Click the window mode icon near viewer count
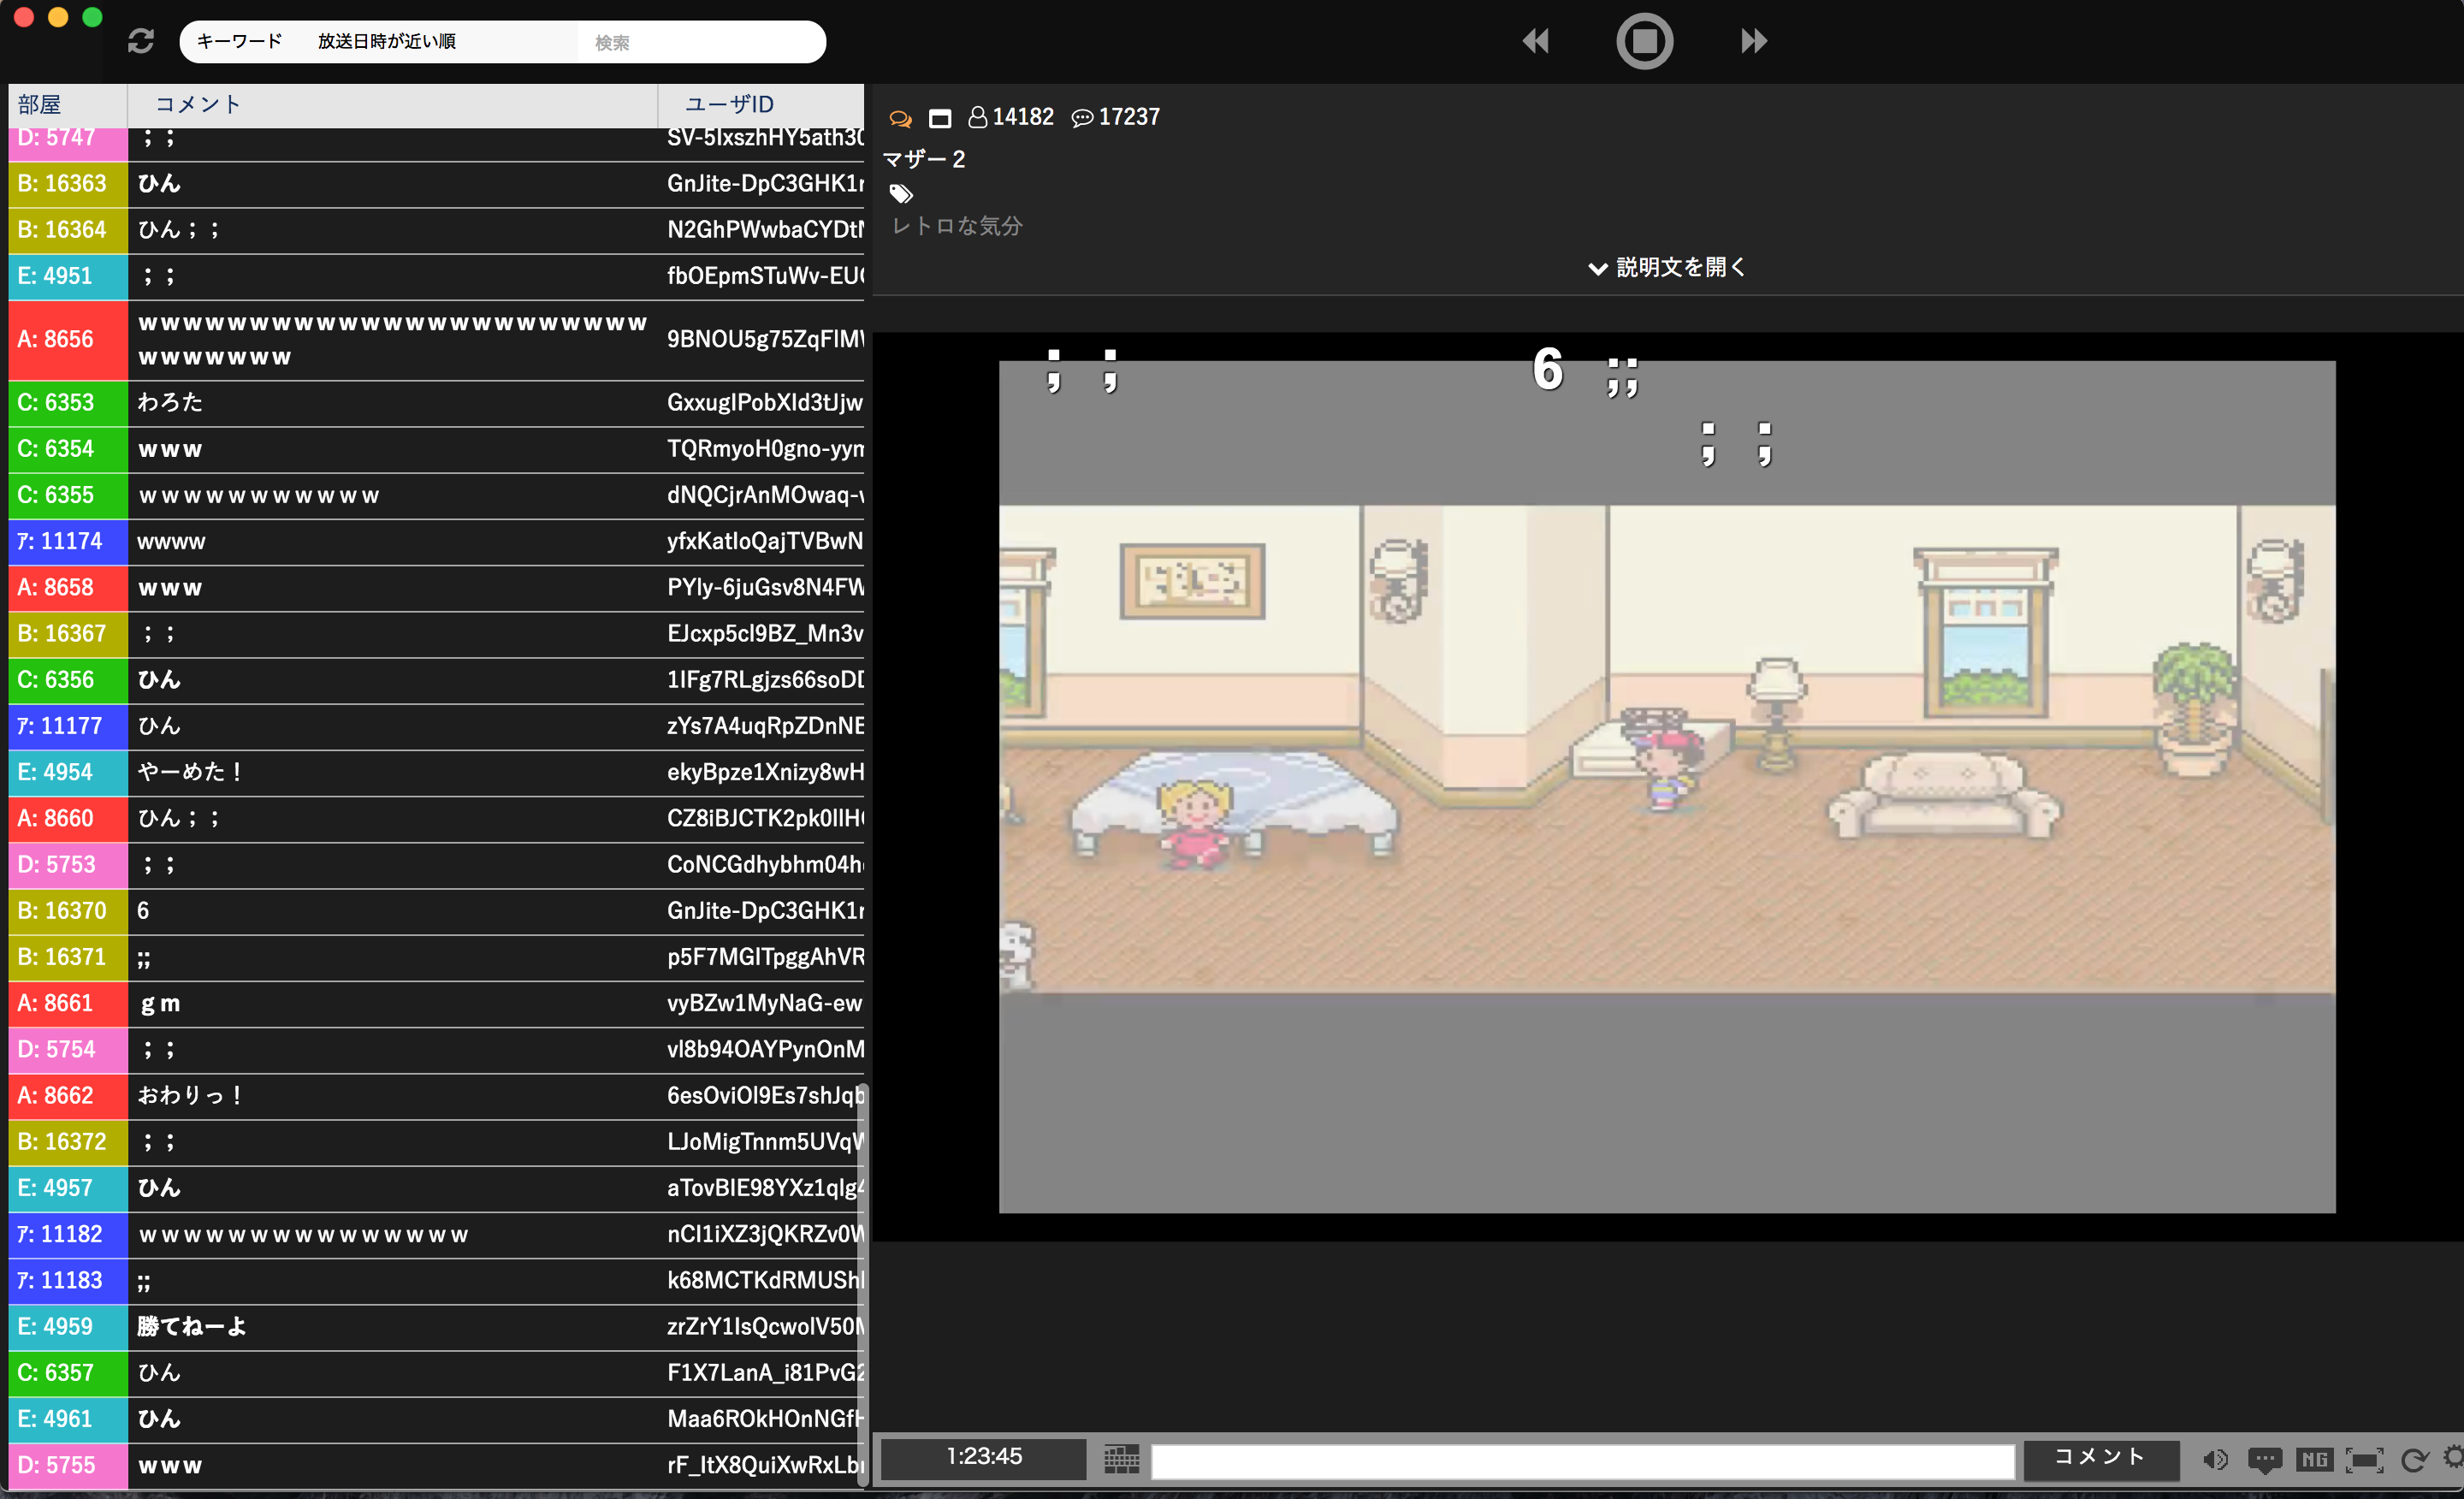 click(x=939, y=119)
